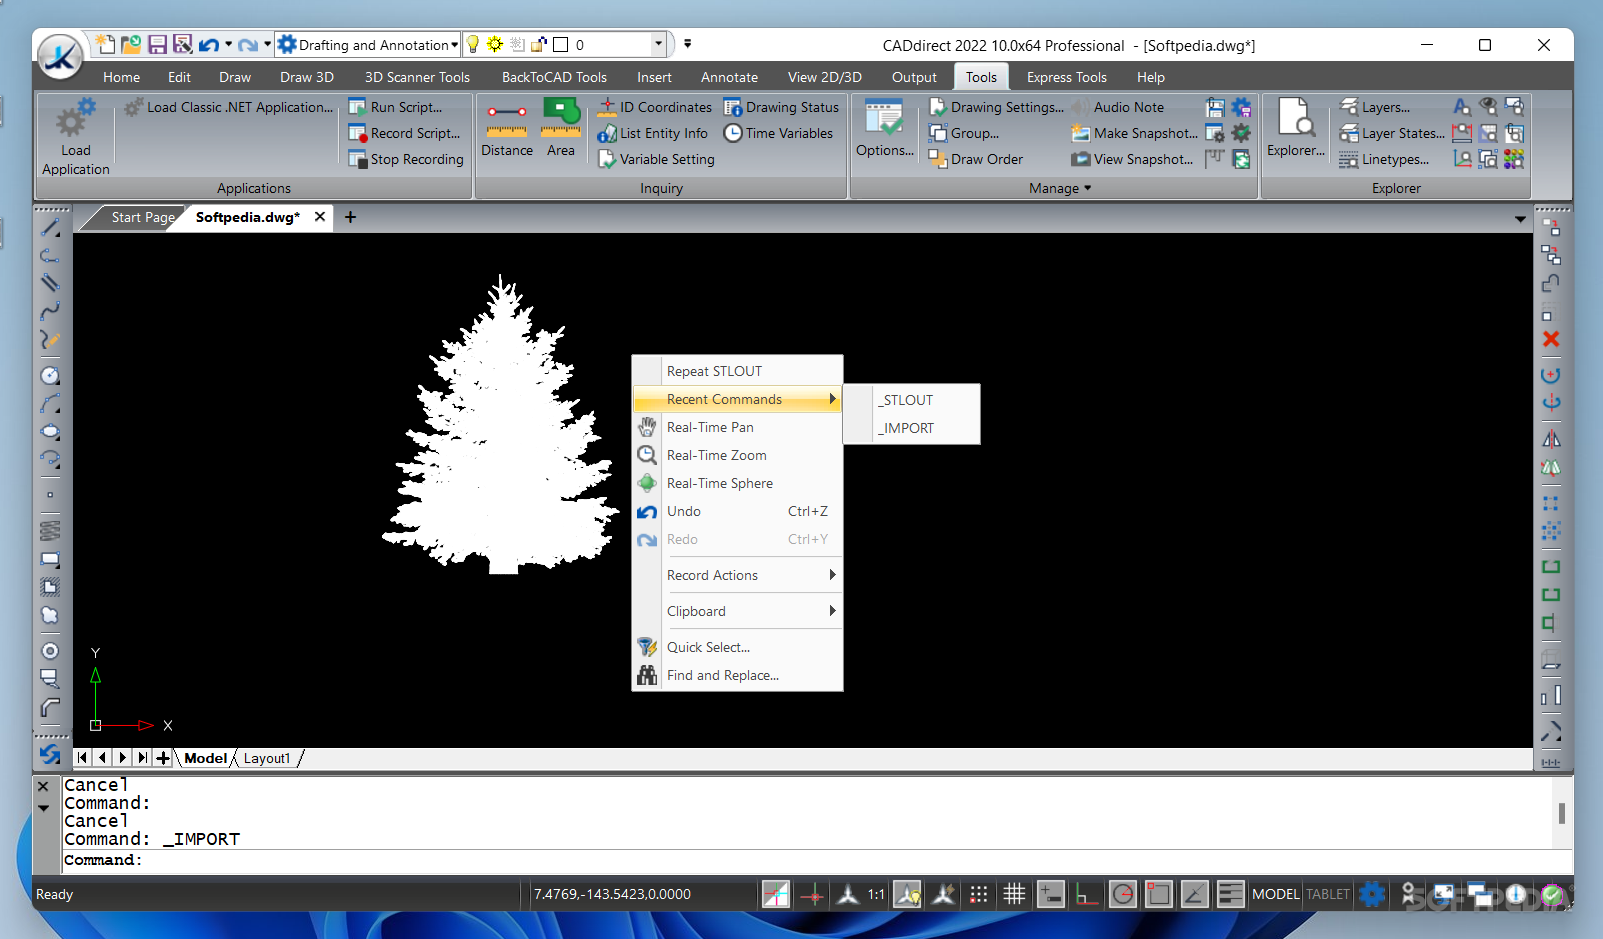Expand the Manage panel dropdown
Screen dimensions: 1603x939
point(1060,188)
